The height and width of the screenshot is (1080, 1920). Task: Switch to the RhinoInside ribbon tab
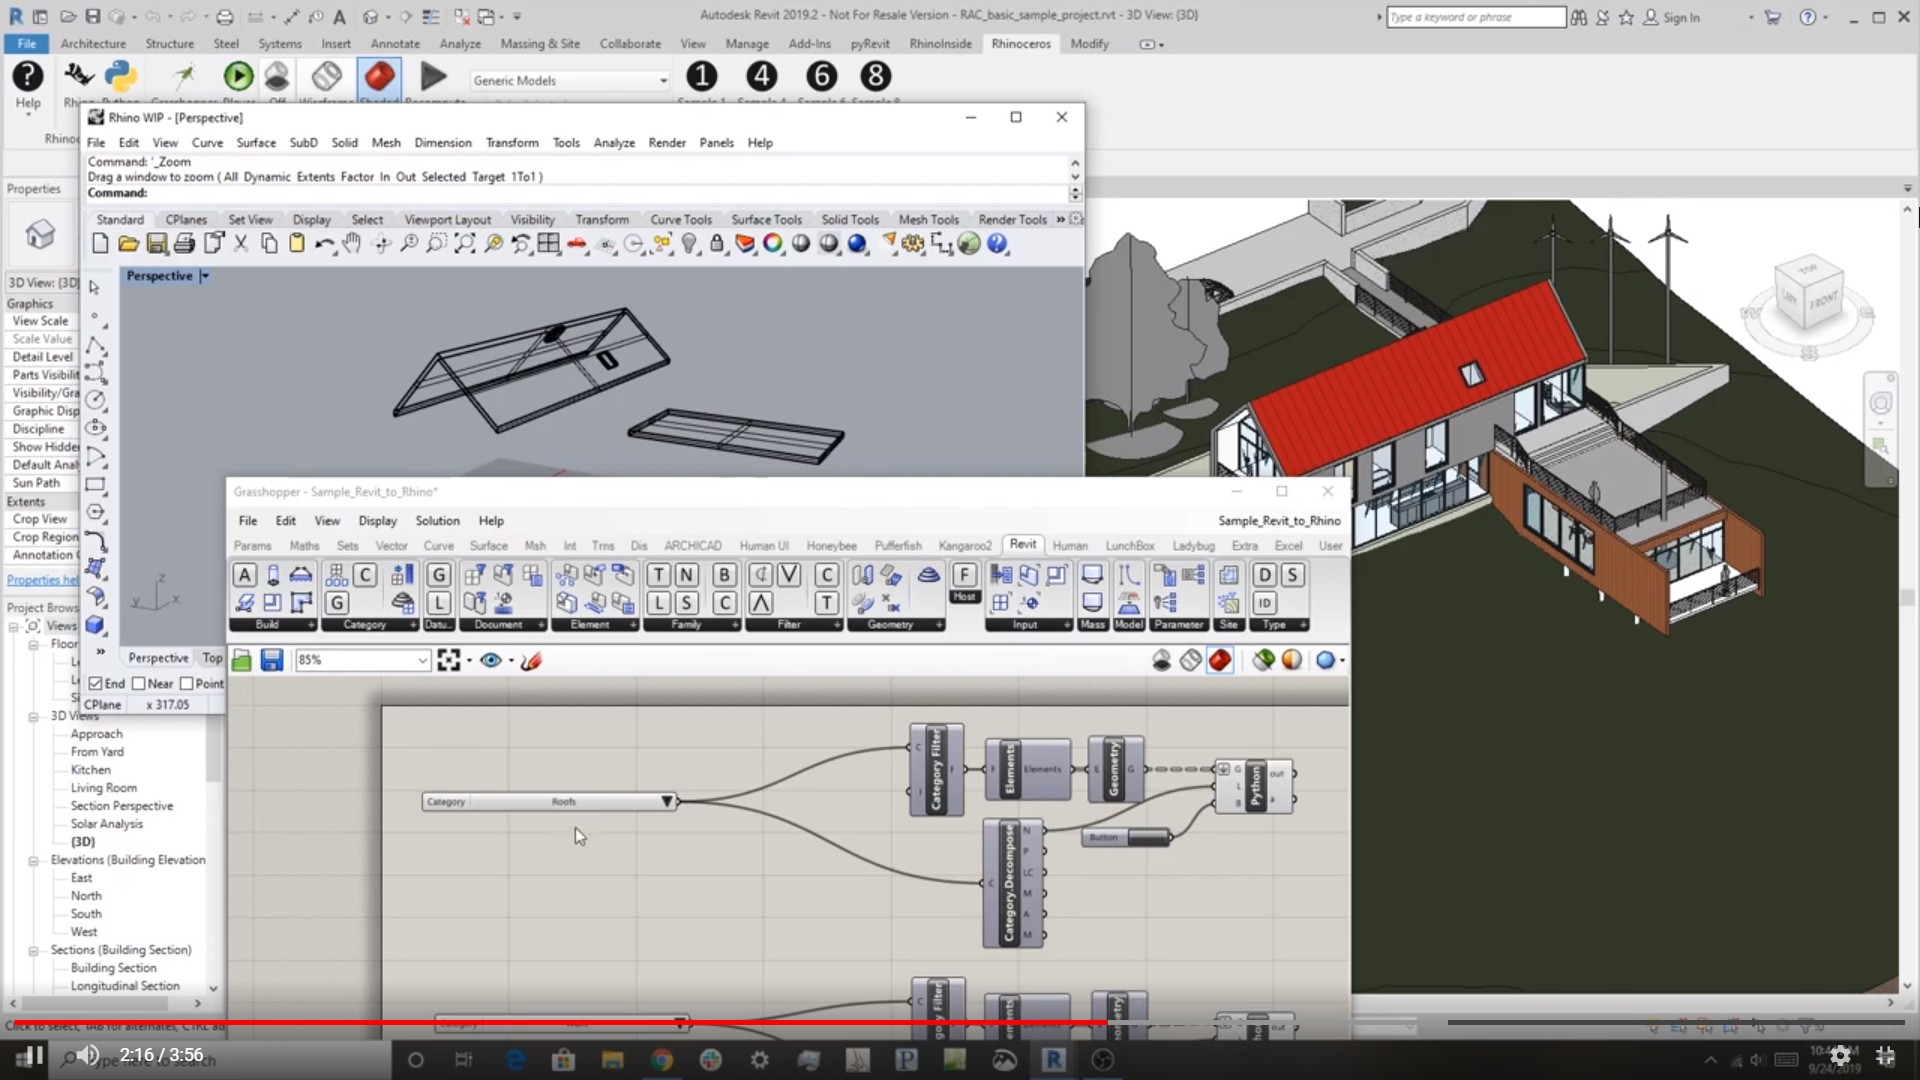[940, 44]
